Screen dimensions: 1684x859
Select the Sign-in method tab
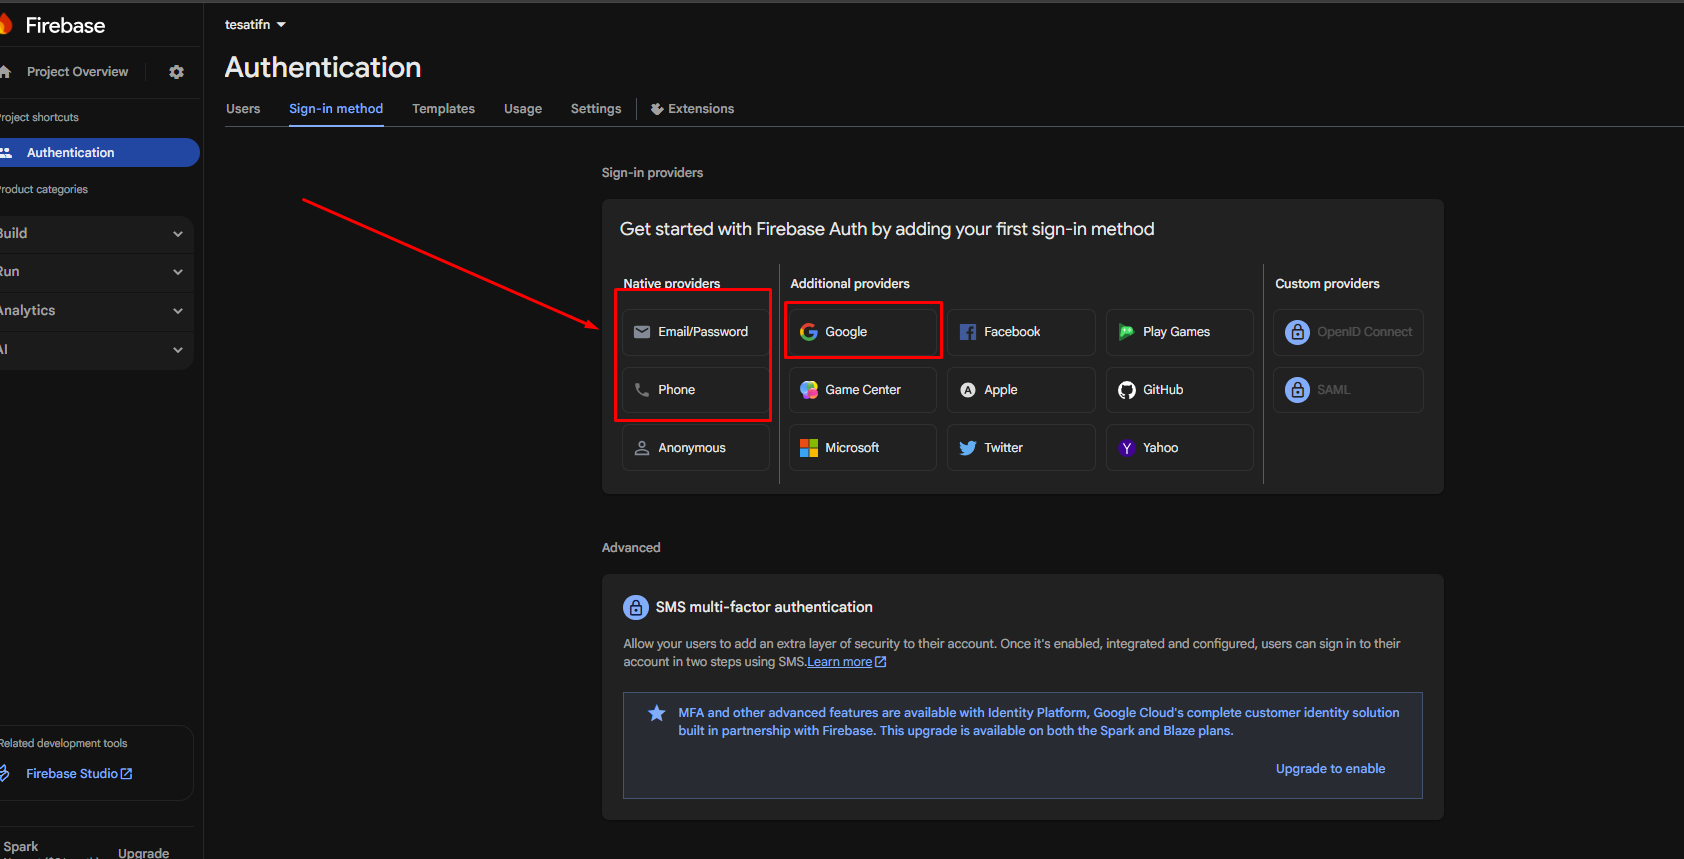click(x=336, y=109)
